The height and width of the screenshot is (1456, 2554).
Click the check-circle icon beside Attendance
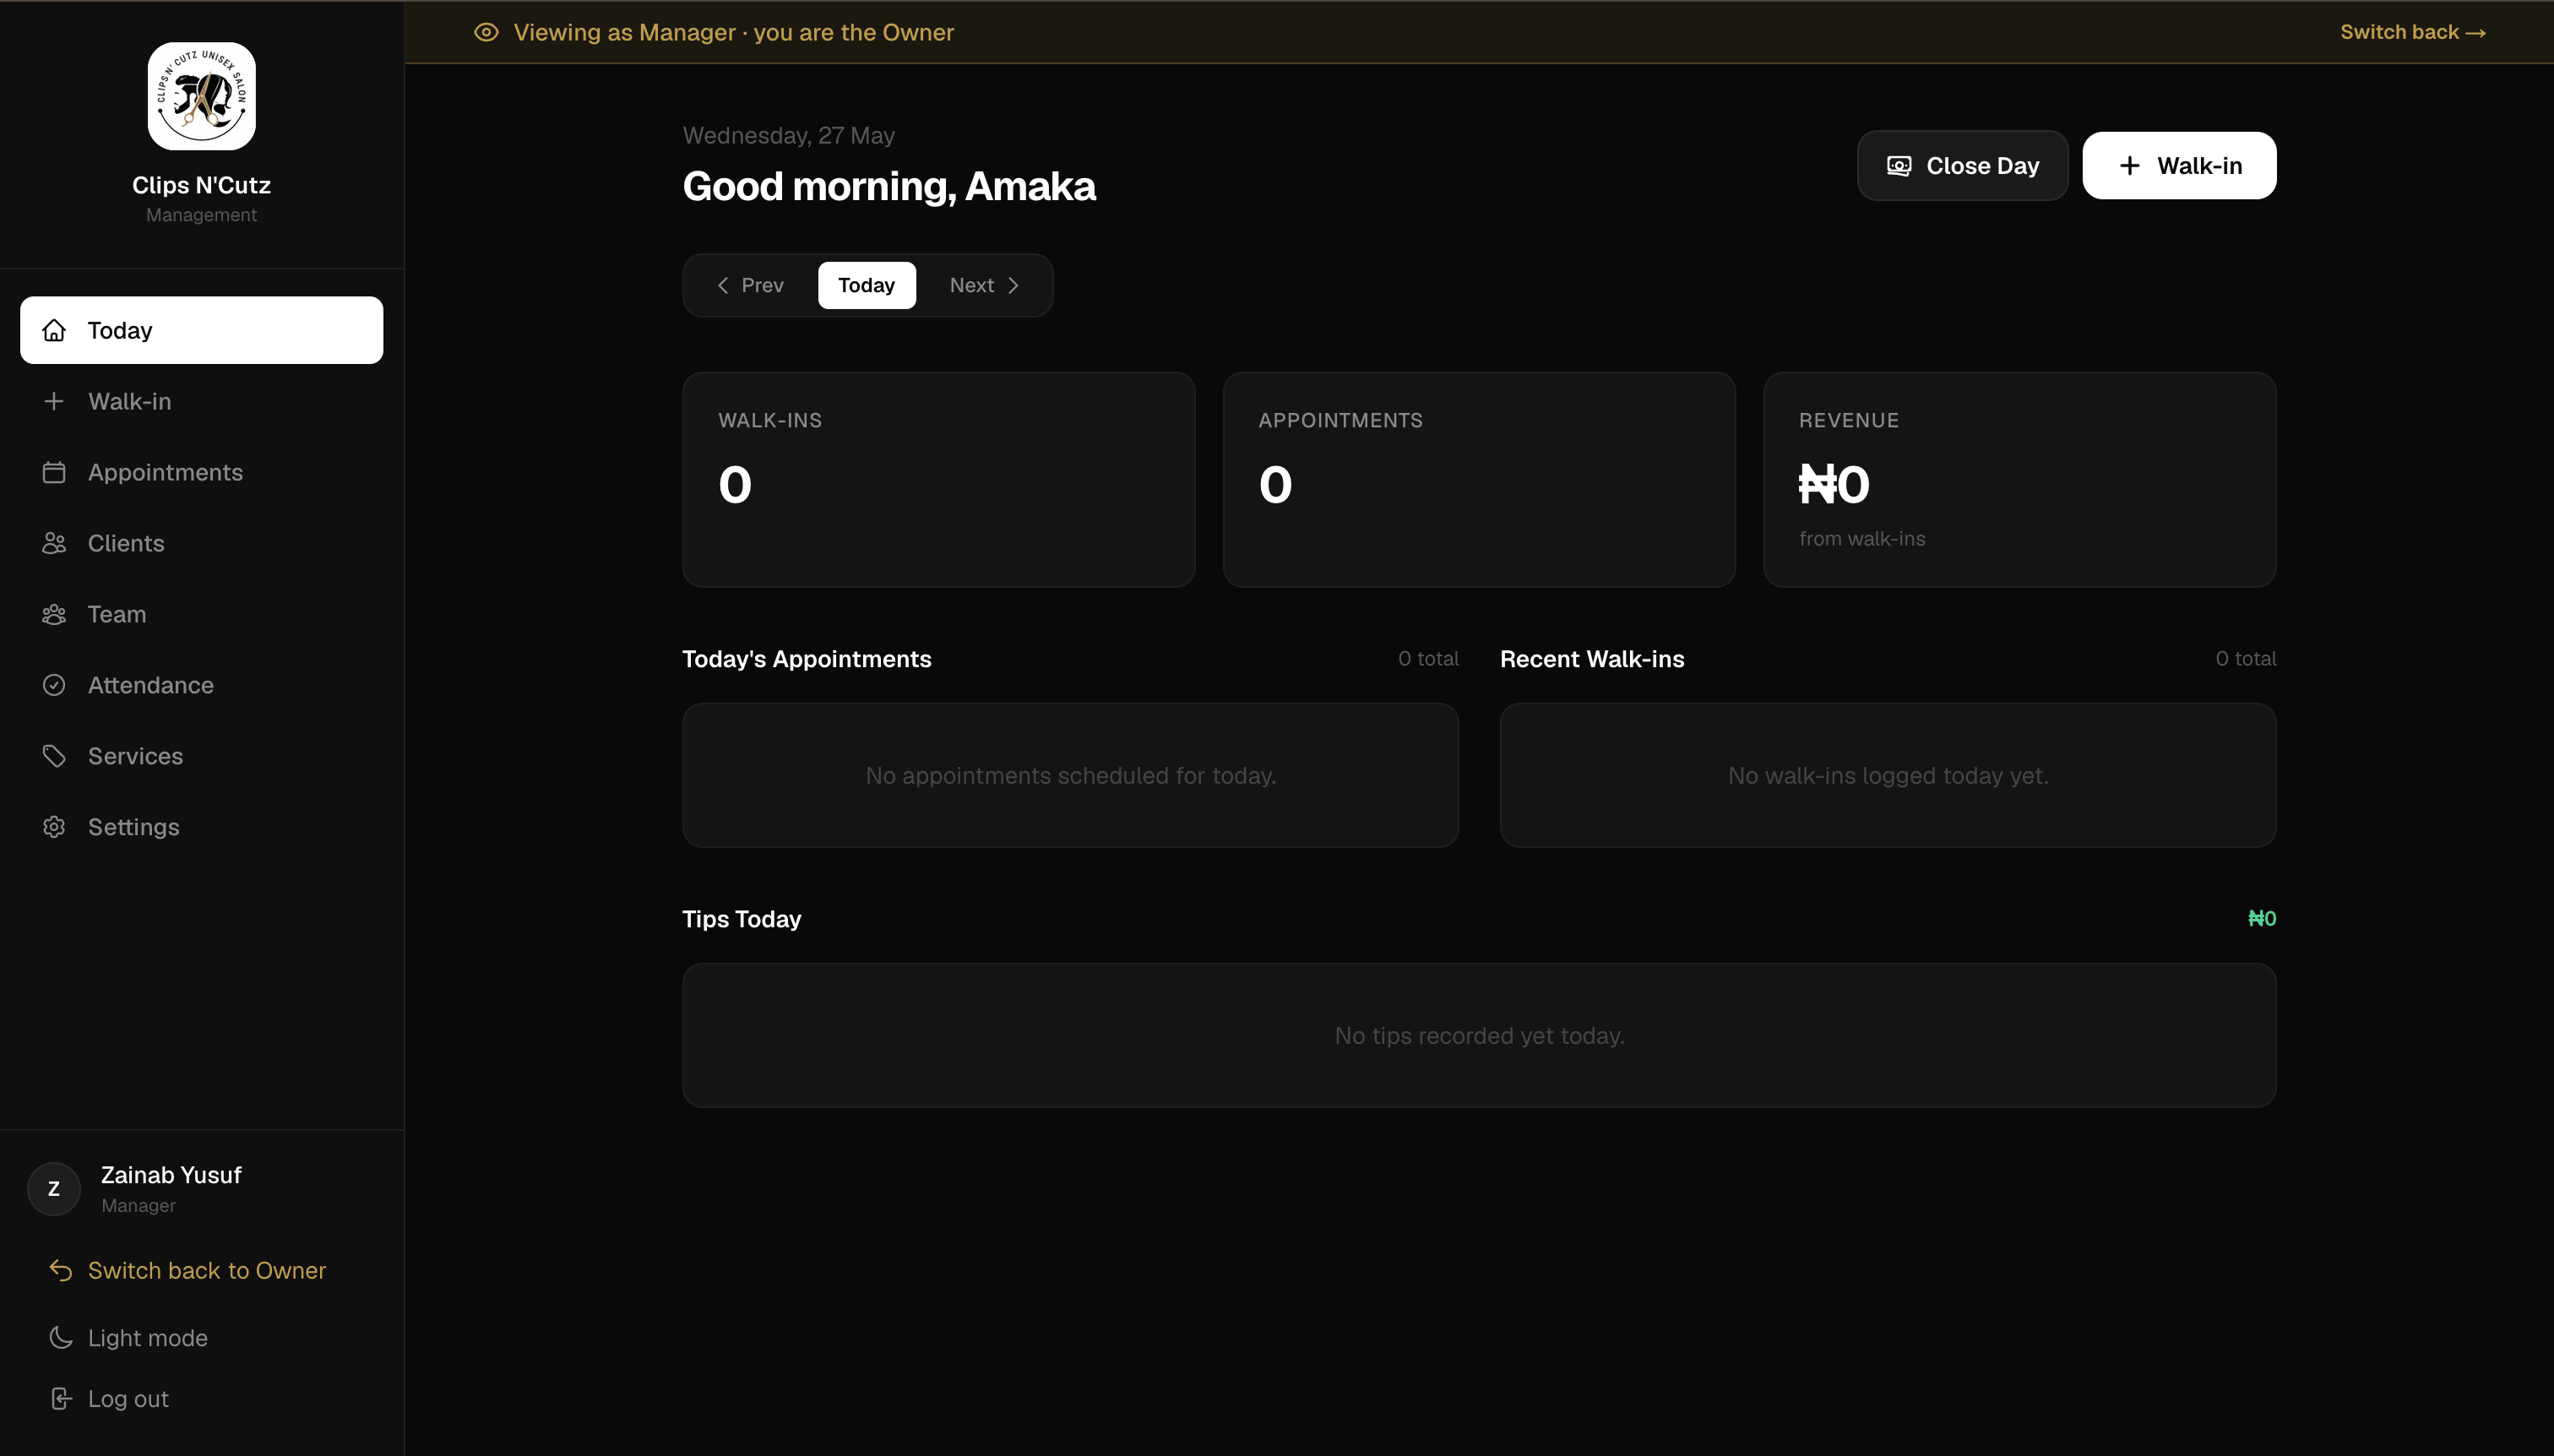[x=54, y=685]
